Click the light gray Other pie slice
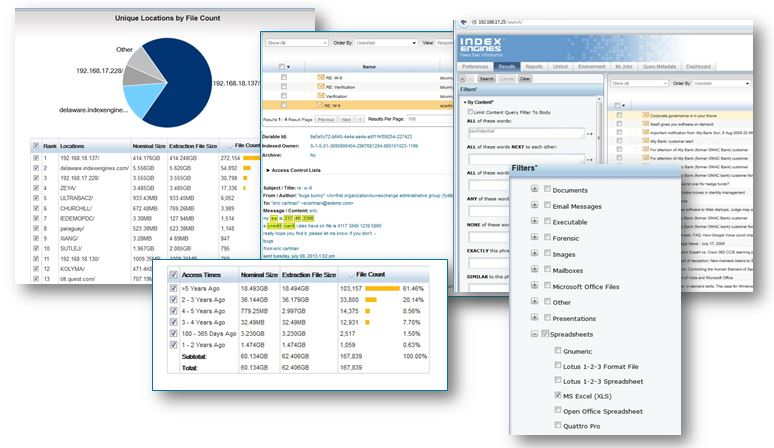The height and width of the screenshot is (448, 774). click(148, 63)
